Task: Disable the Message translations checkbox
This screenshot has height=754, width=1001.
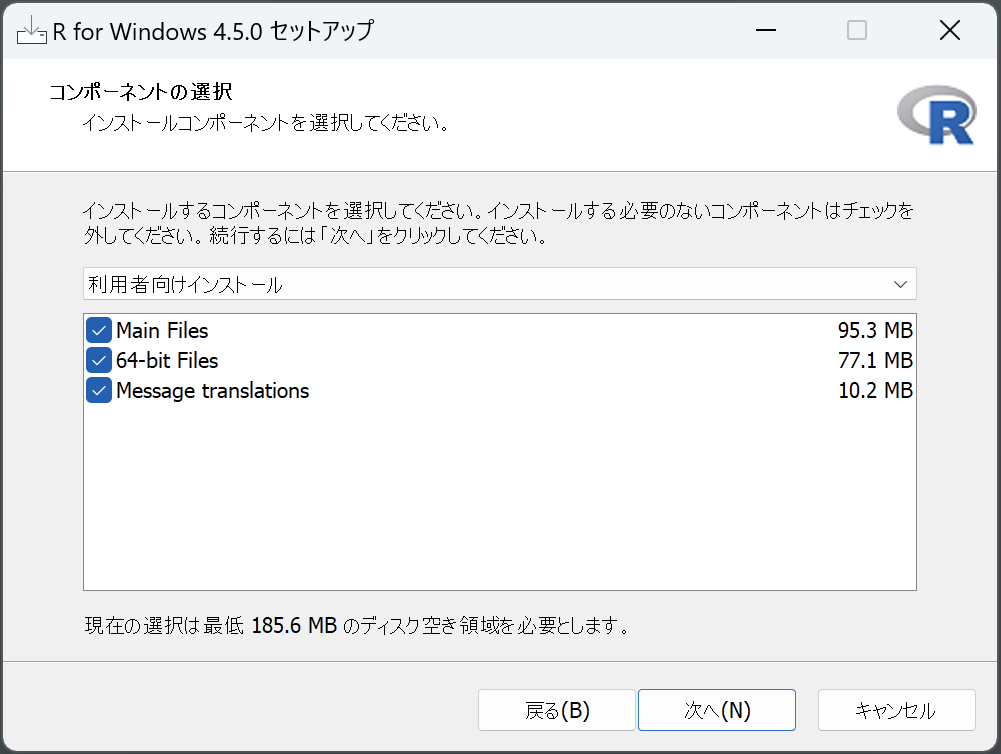Action: coord(99,391)
